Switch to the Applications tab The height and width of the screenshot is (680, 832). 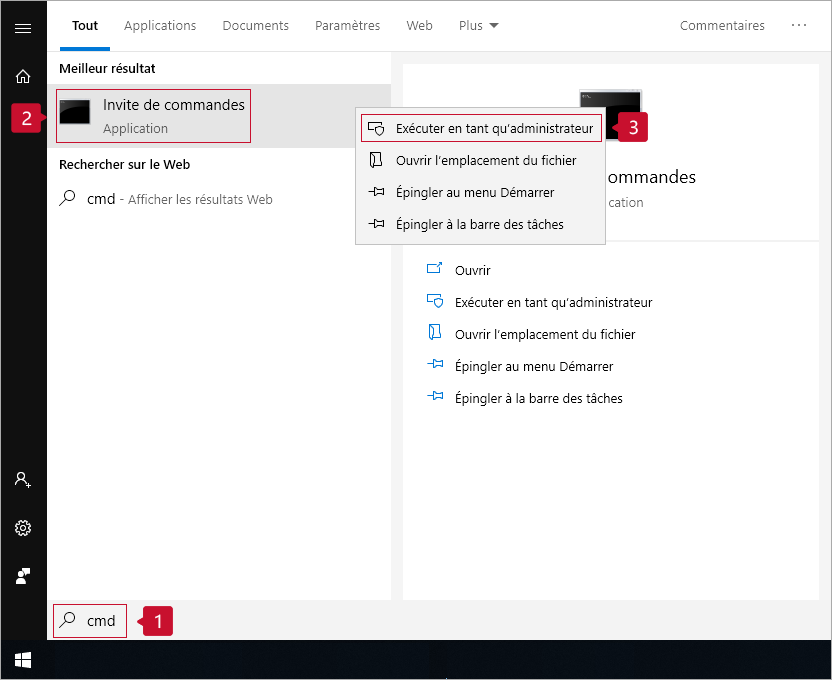(160, 26)
